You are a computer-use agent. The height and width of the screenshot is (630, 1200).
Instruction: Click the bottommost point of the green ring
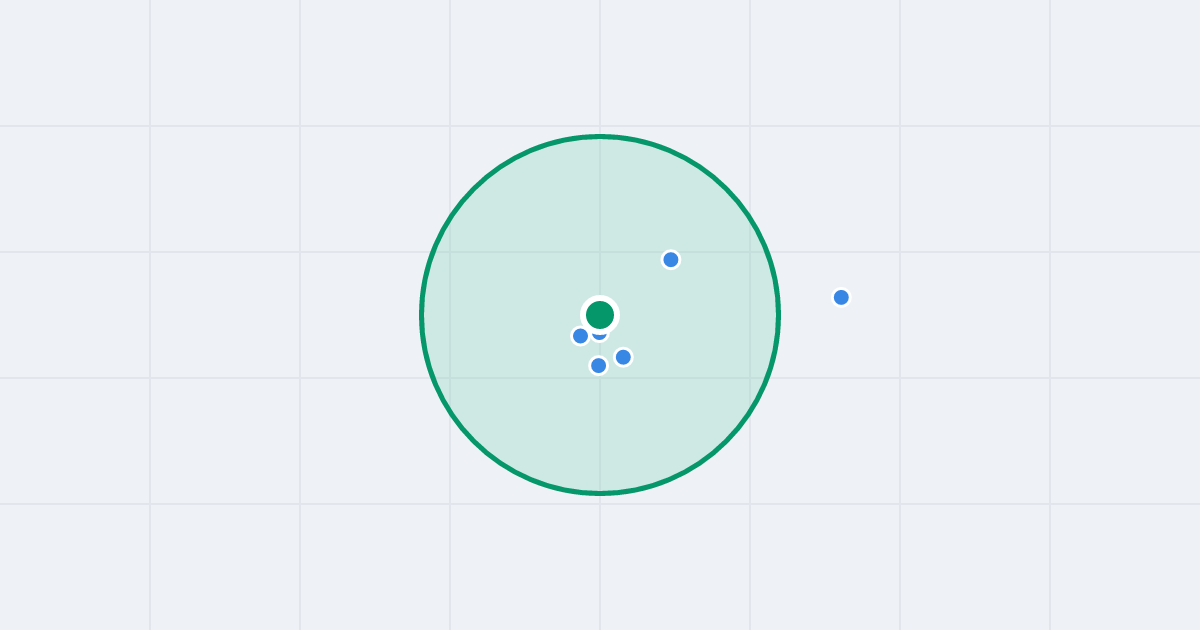pos(600,493)
